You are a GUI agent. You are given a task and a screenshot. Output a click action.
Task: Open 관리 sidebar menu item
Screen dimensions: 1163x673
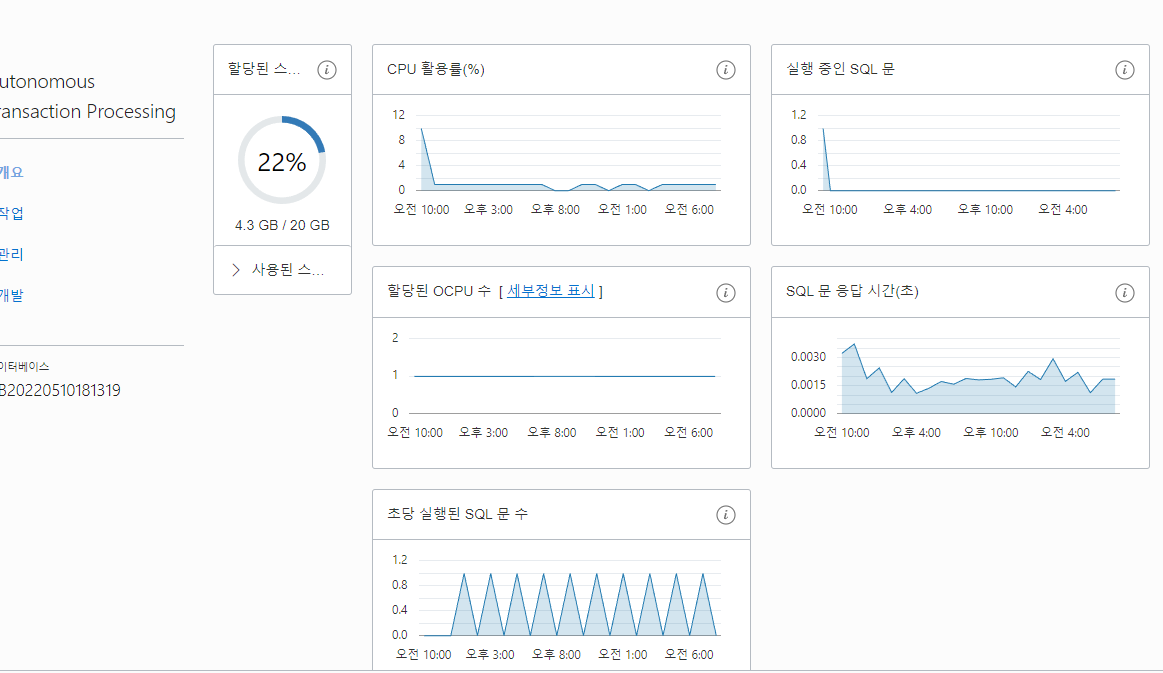tap(11, 254)
